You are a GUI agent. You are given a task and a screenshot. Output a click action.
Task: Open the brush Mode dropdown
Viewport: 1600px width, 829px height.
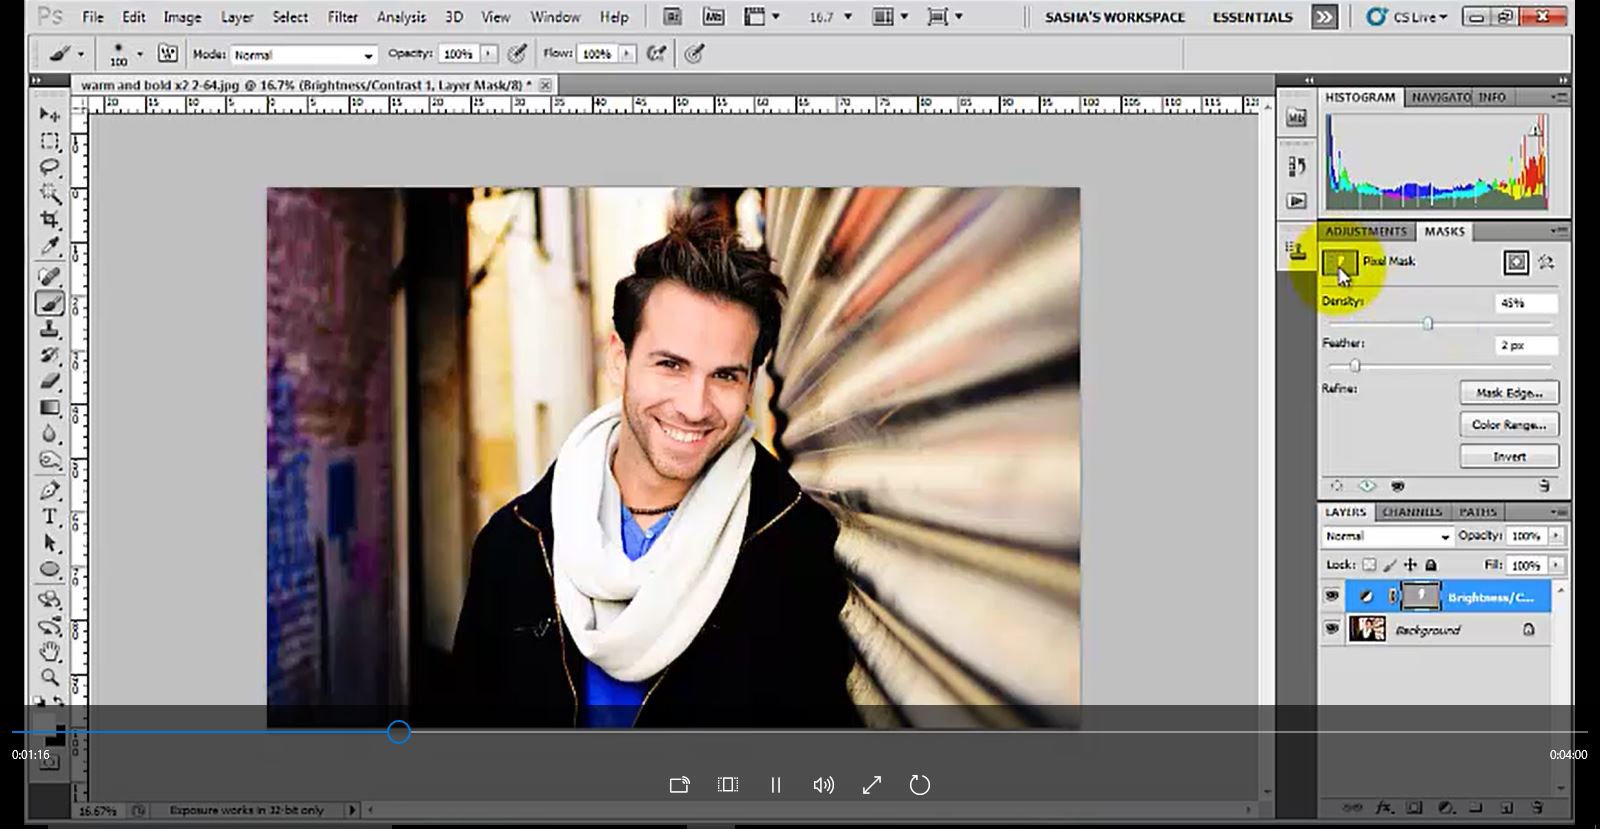pos(303,55)
